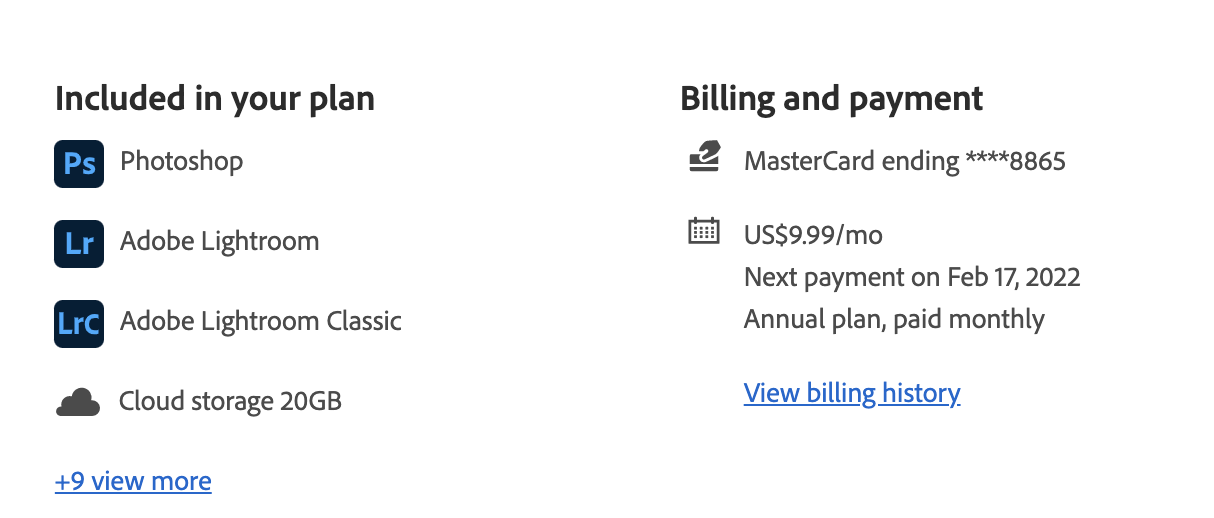Click the US$9.99/mo price

point(813,235)
